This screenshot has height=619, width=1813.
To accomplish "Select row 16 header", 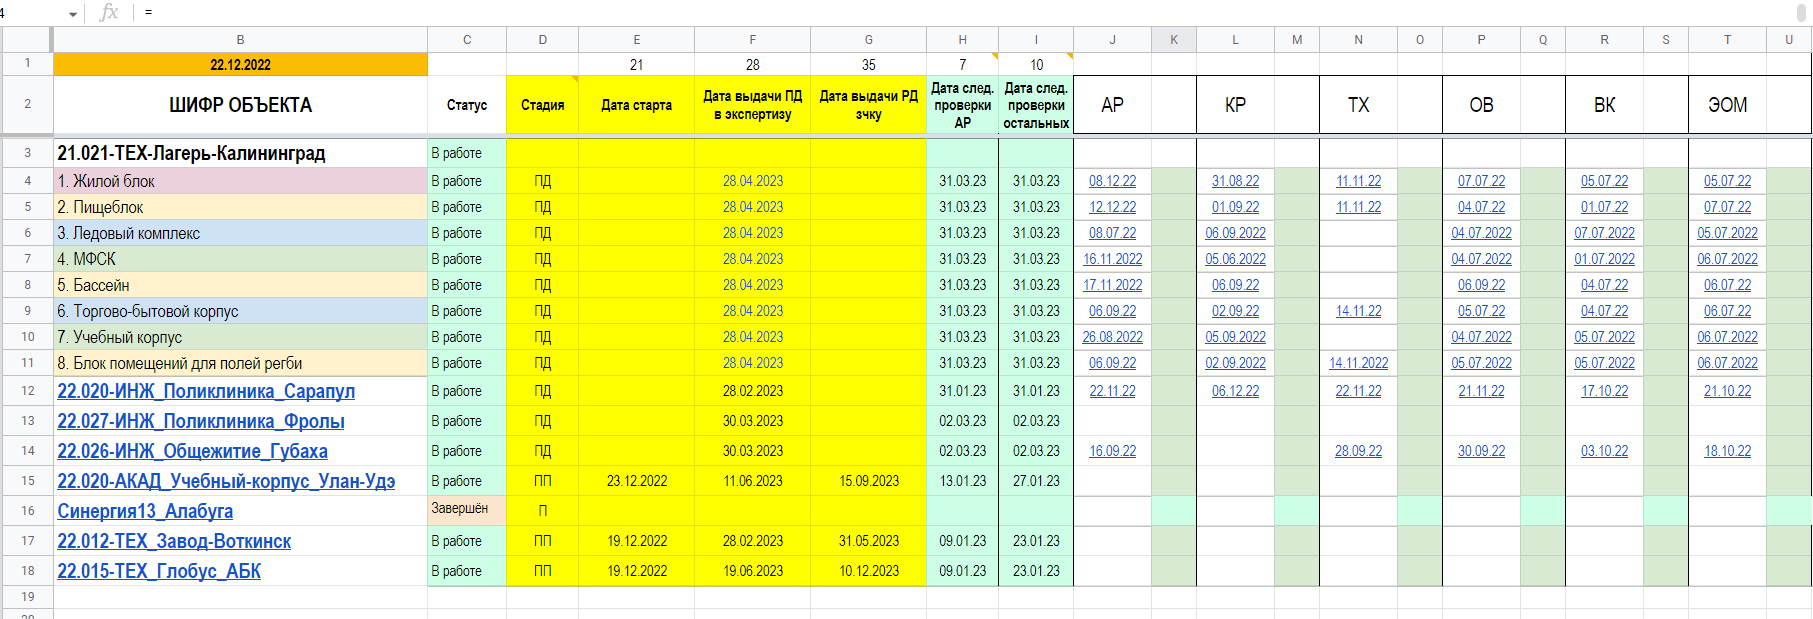I will click(27, 511).
